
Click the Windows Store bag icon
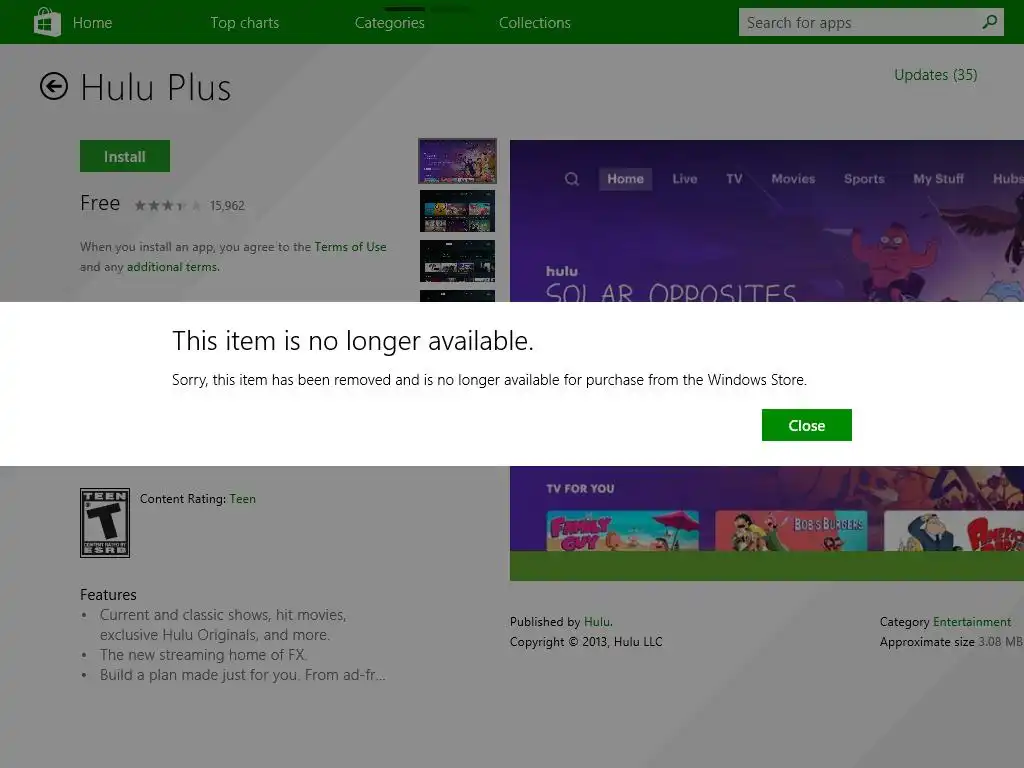coord(47,22)
